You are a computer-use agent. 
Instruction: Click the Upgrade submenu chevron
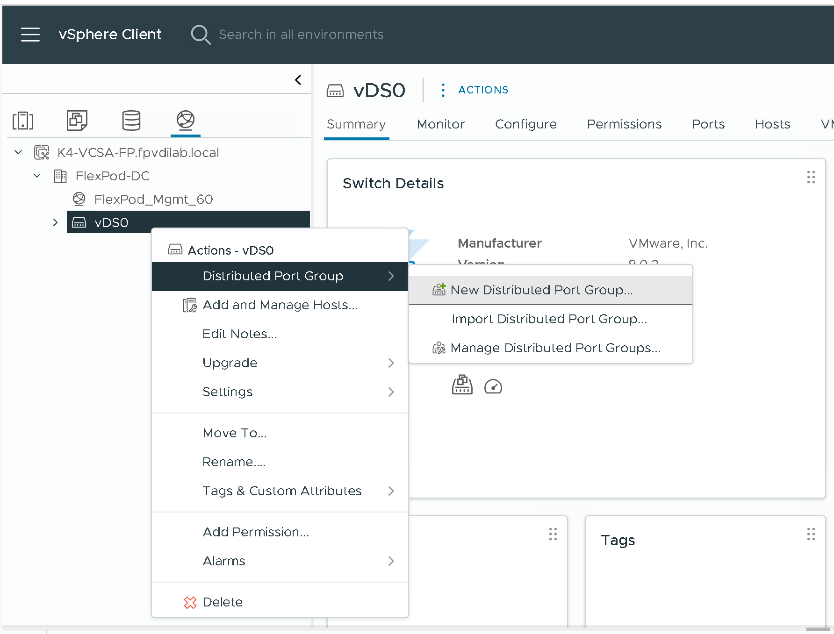tap(391, 363)
